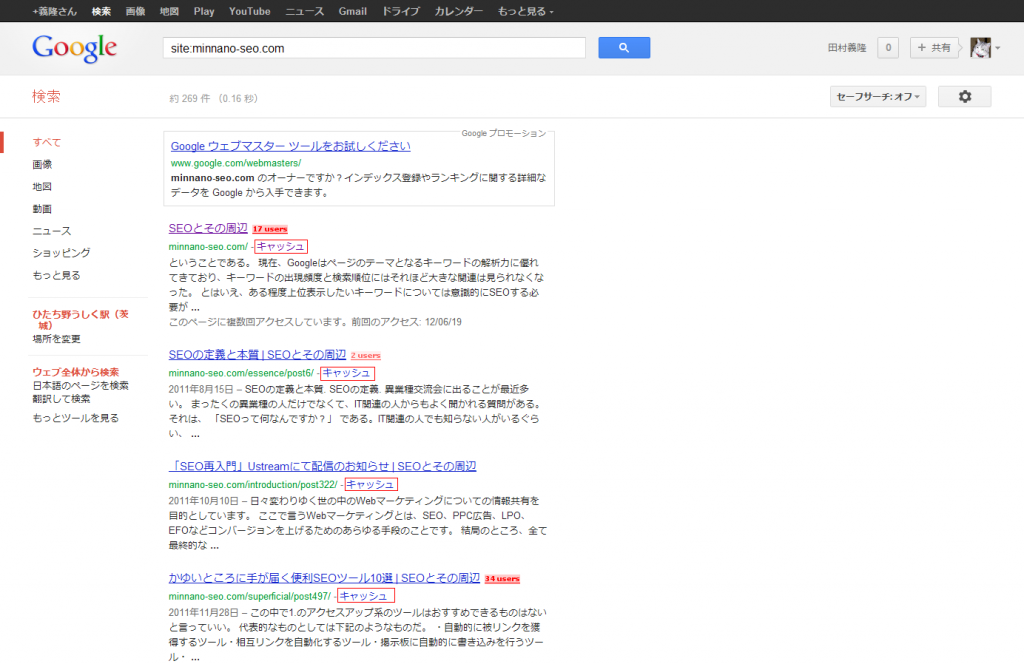Image resolution: width=1024 pixels, height=664 pixels.
Task: Open Gmail in the top bar
Action: pyautogui.click(x=353, y=11)
